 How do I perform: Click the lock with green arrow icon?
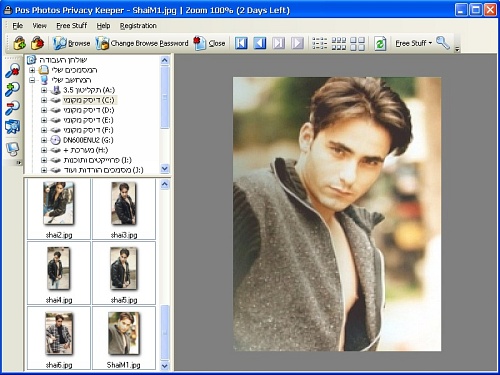pyautogui.click(x=20, y=43)
